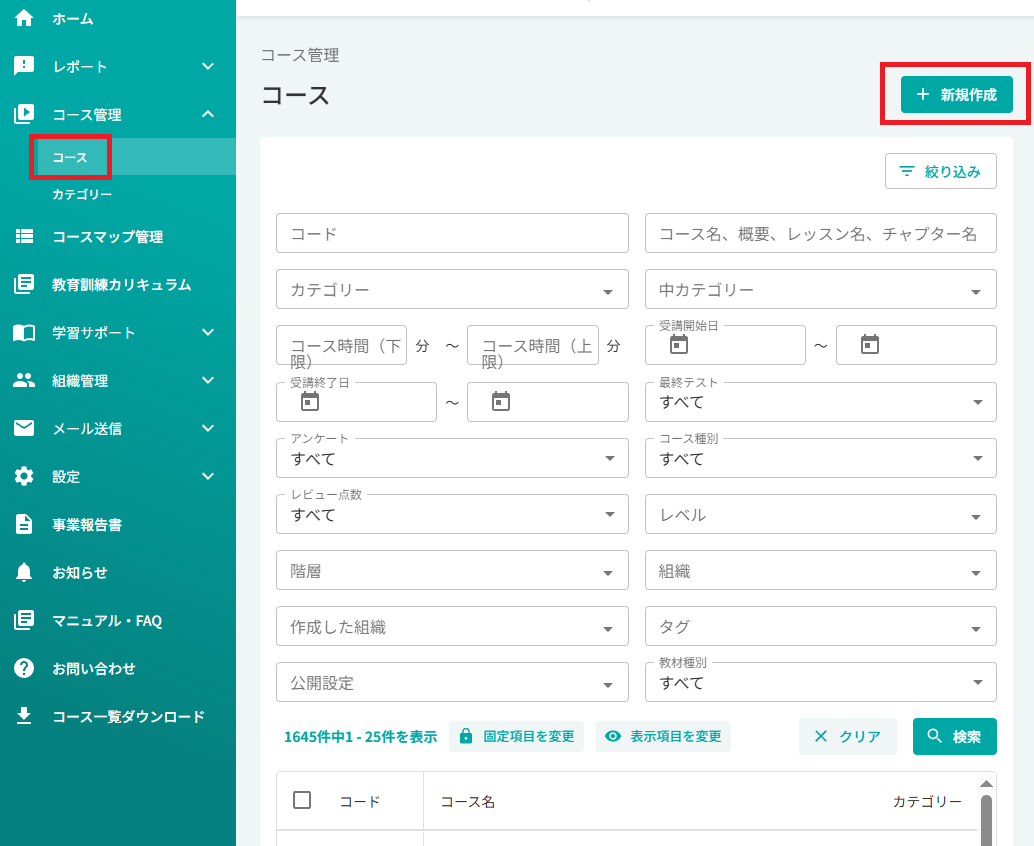Image resolution: width=1034 pixels, height=846 pixels.
Task: Click the レポート speech bubble icon
Action: pos(24,66)
